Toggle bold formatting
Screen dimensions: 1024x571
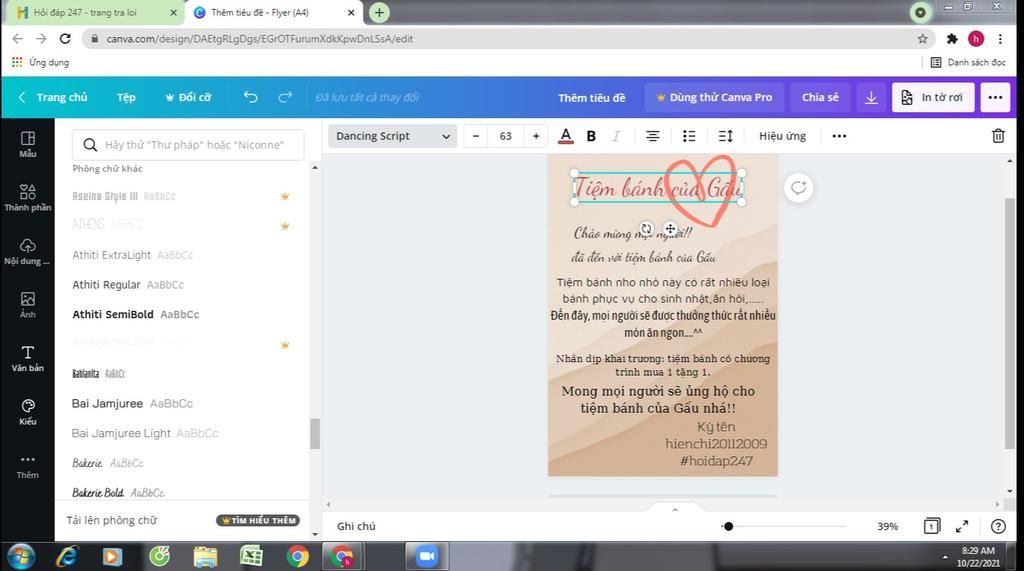click(591, 136)
